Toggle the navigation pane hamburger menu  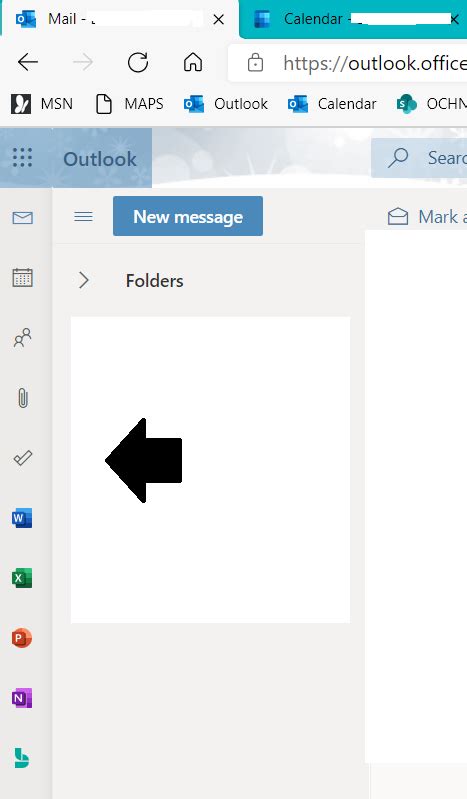pos(84,217)
